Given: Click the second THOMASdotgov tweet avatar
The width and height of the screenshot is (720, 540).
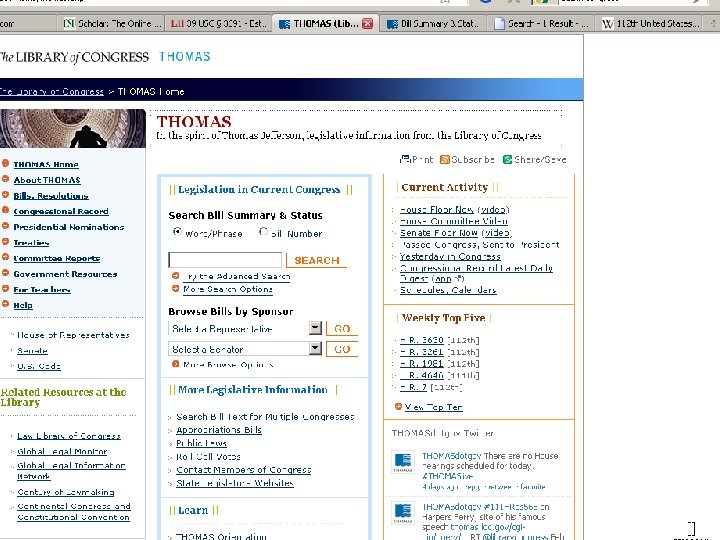Looking at the screenshot, I should (x=403, y=513).
